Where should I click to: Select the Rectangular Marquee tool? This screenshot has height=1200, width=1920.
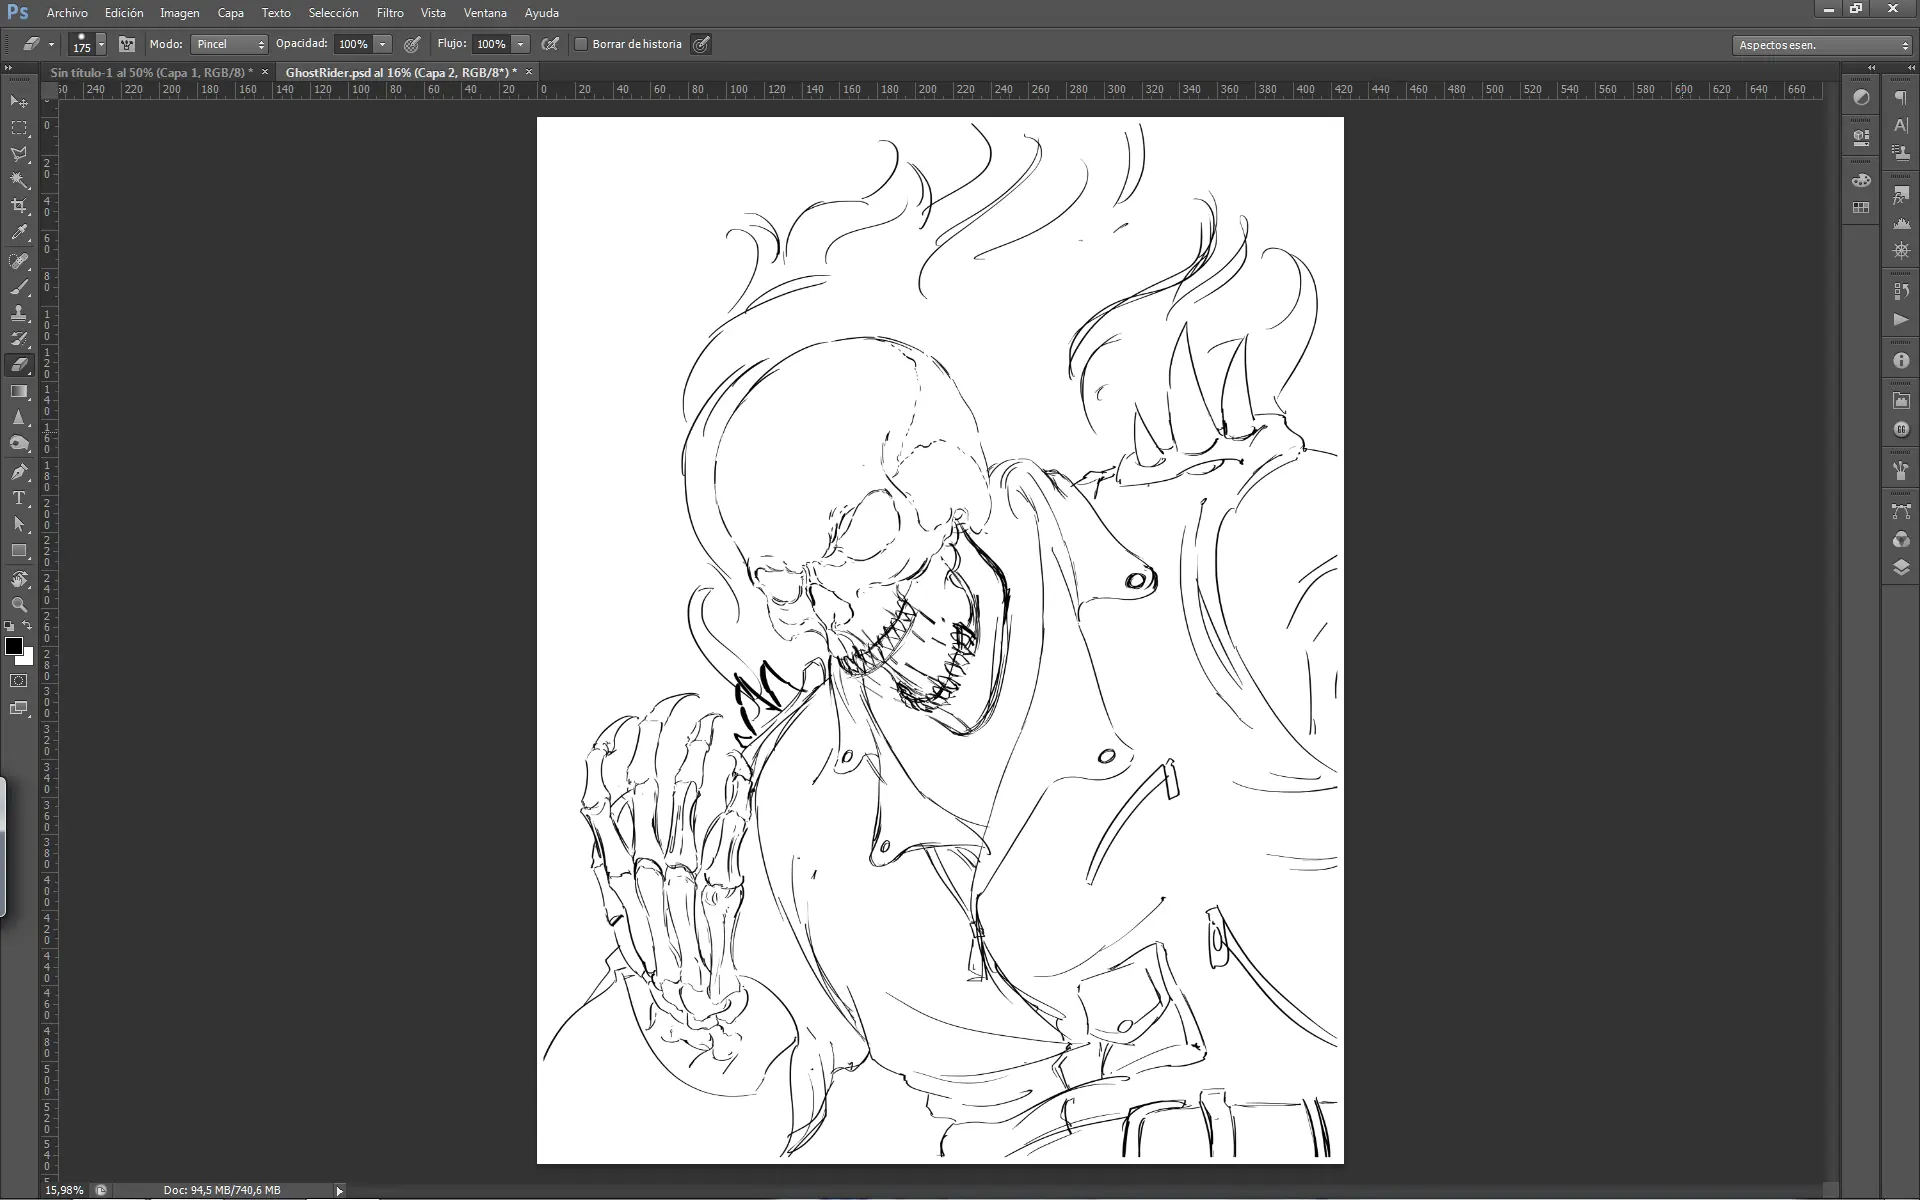(x=19, y=128)
